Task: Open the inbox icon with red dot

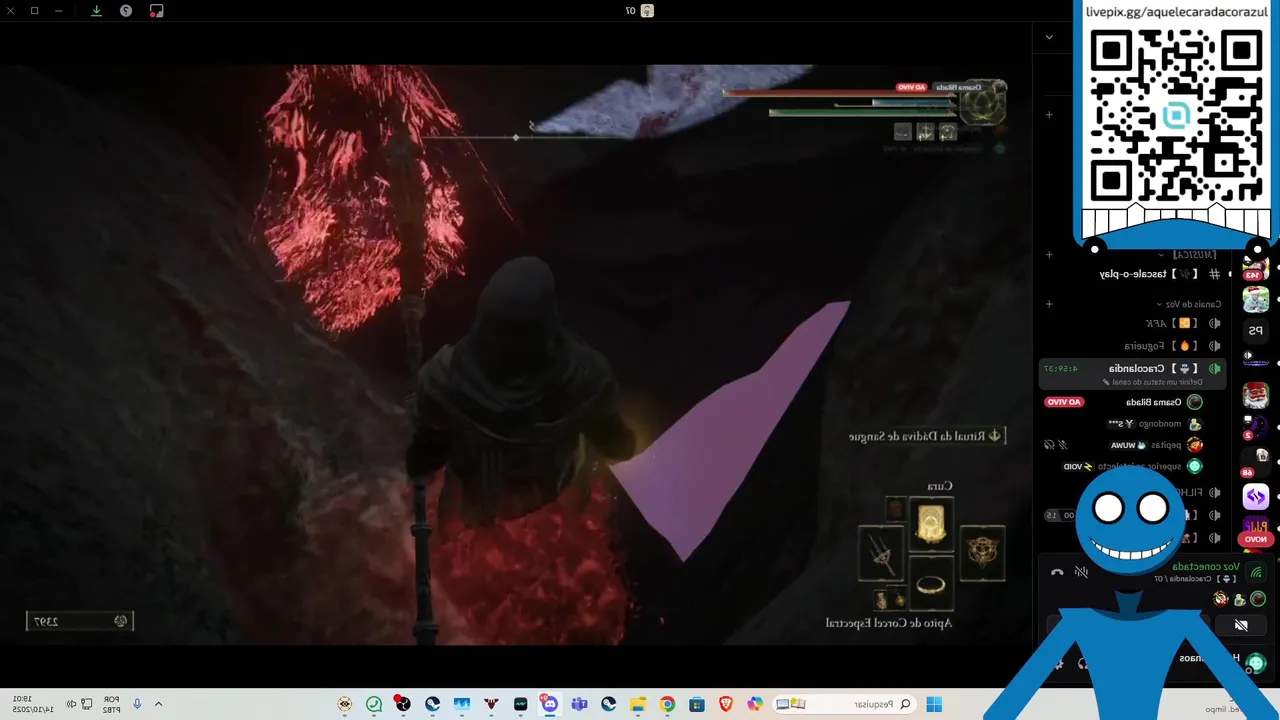Action: 156,11
